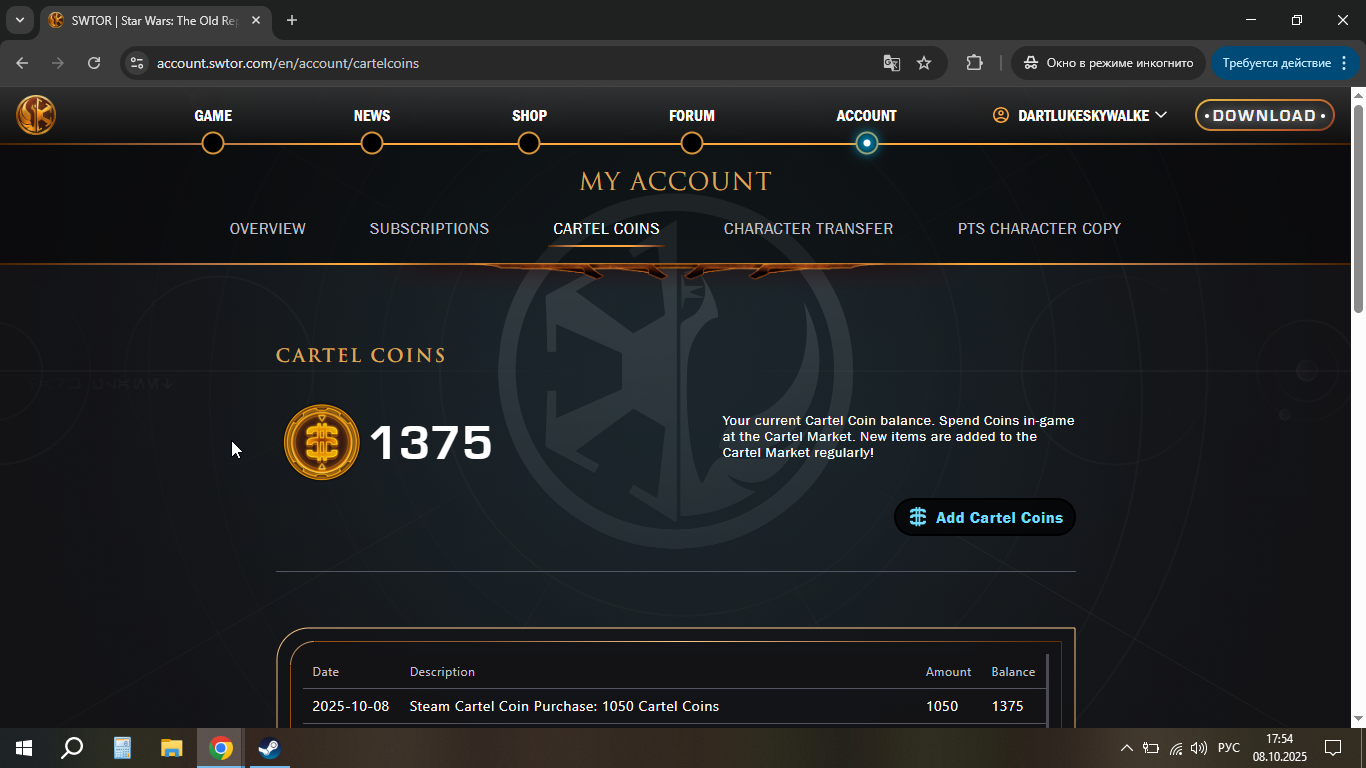Show hidden tray icons chevron

click(1127, 748)
